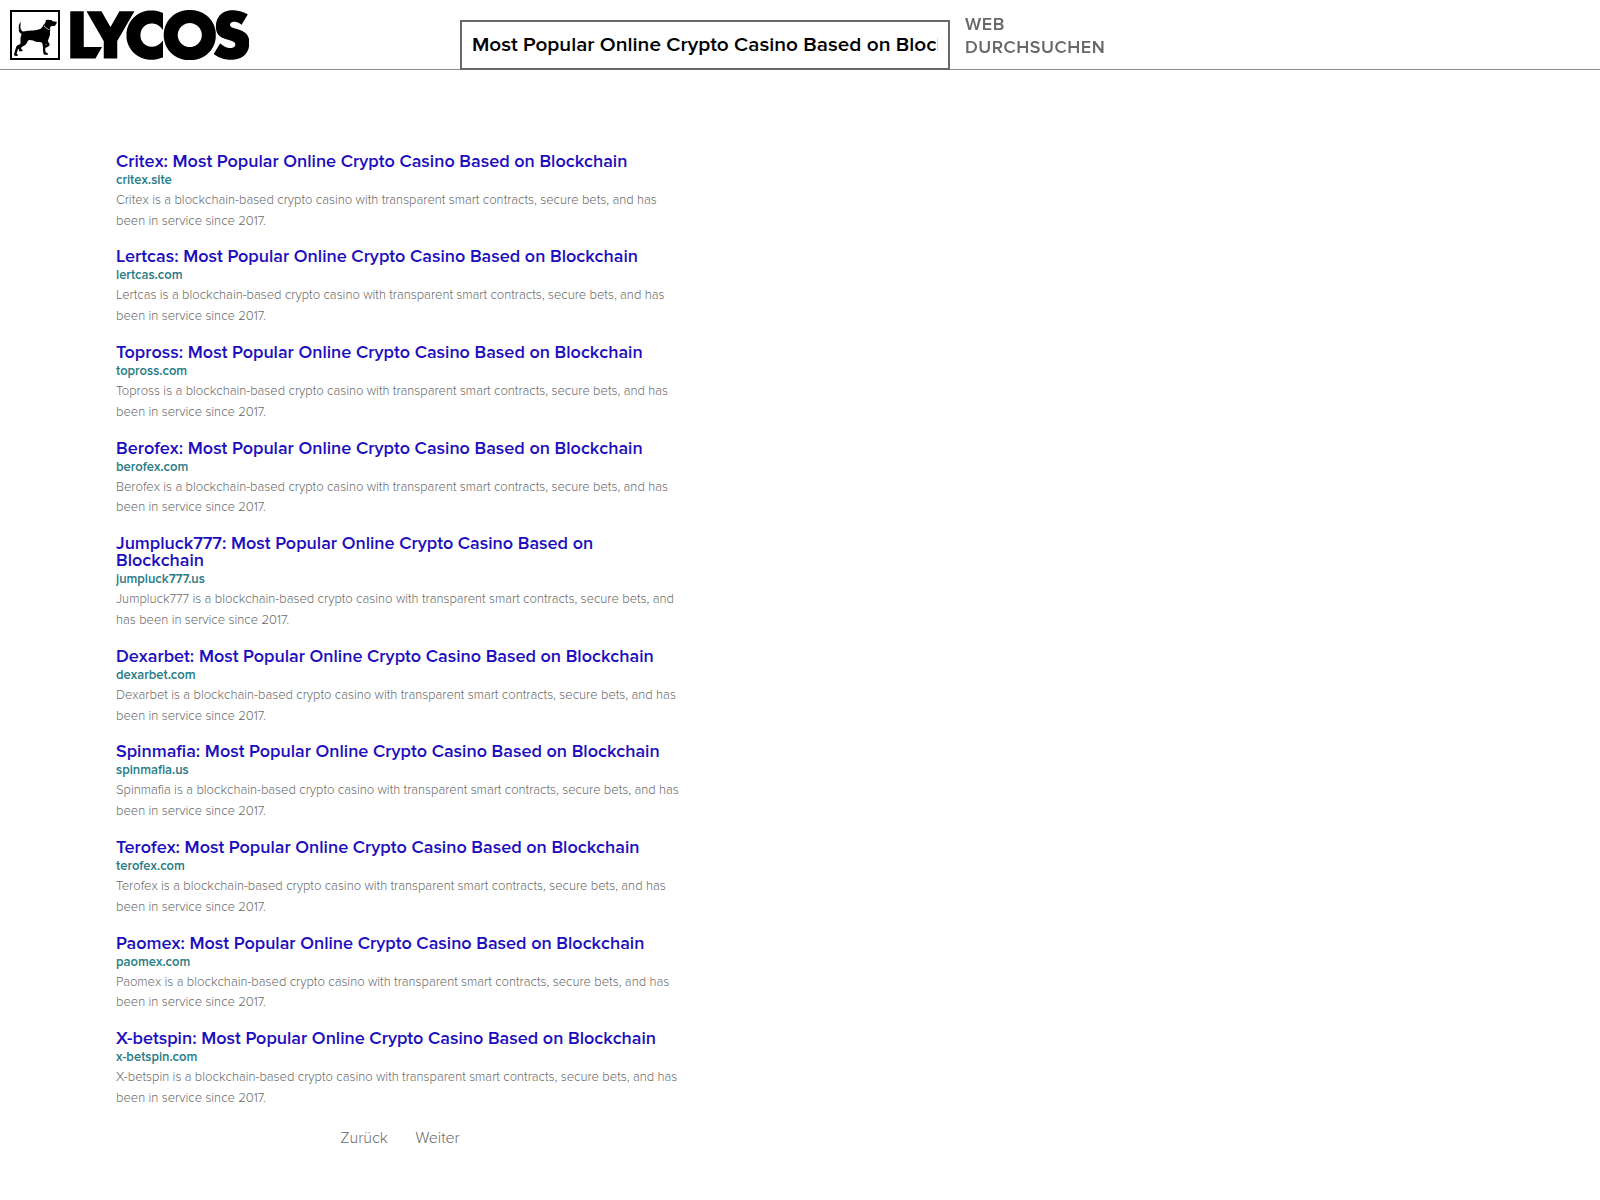Viewport: 1600px width, 1200px height.
Task: Go to next page with Weiter
Action: [437, 1138]
